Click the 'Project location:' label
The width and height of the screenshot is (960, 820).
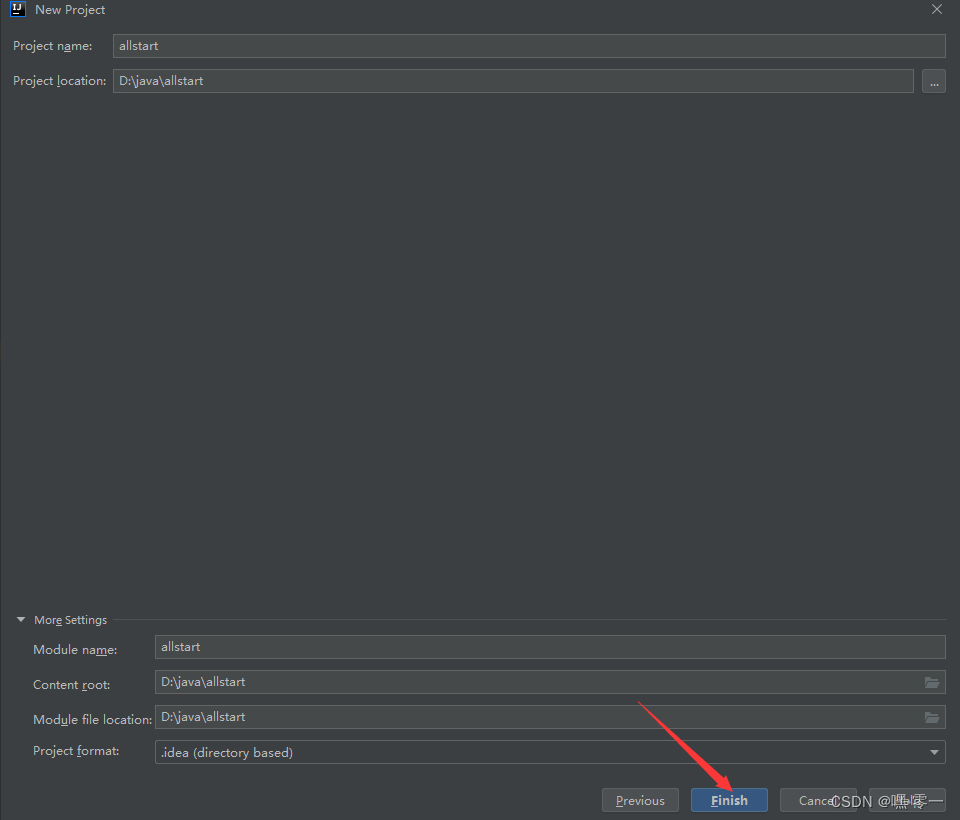(x=59, y=81)
